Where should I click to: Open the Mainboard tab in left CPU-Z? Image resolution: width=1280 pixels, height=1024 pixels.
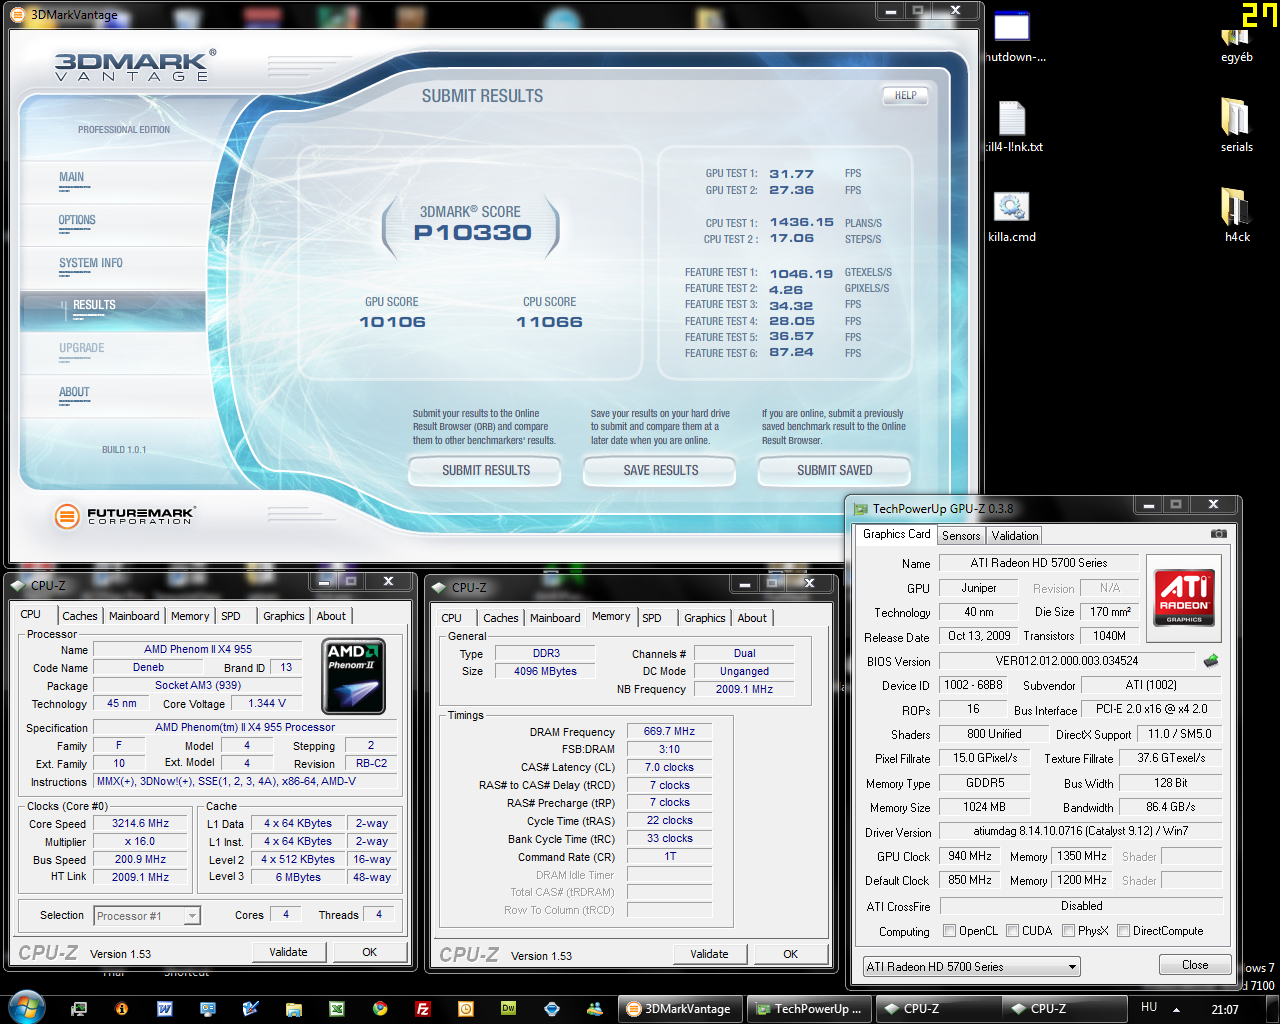134,616
